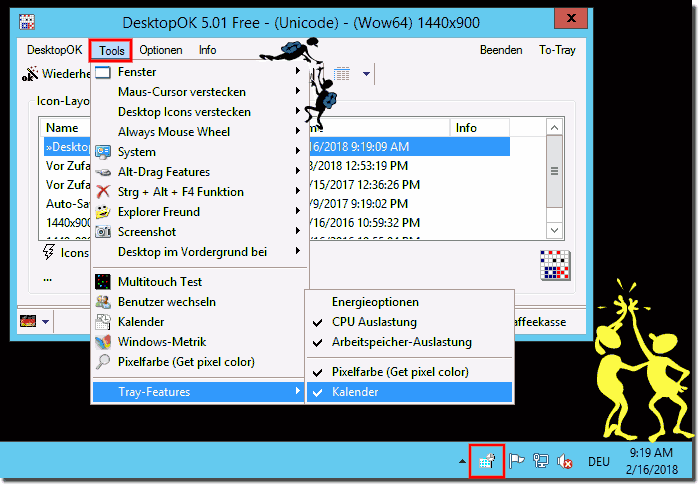The image size is (699, 485).
Task: Open the Info menu
Action: 207,50
